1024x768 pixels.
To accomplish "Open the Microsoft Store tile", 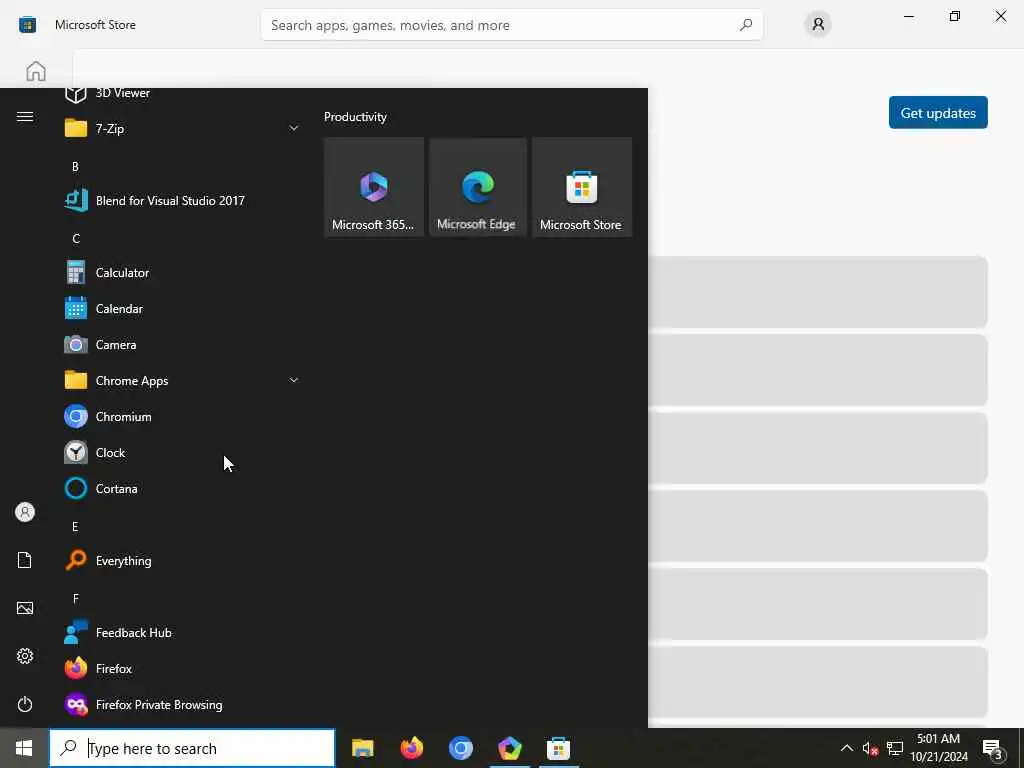I will point(582,187).
